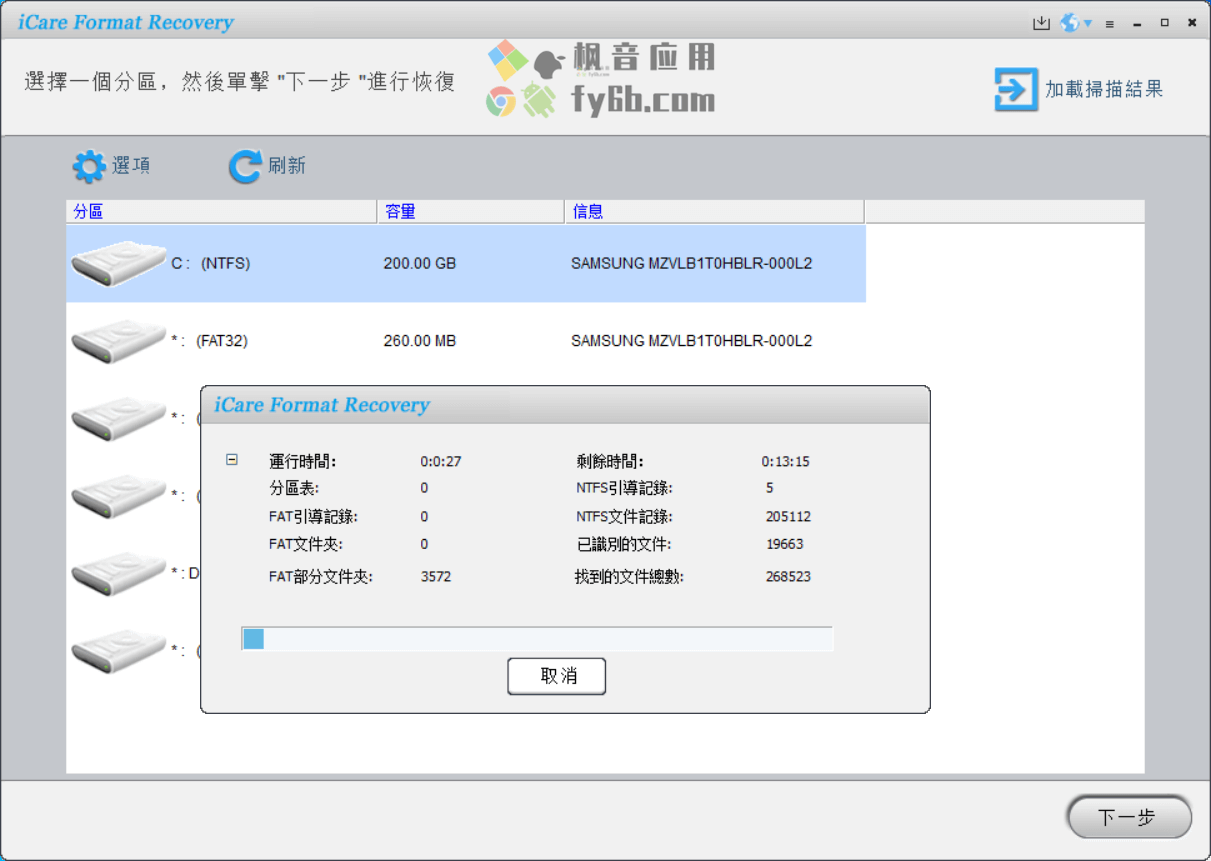Click 找到的文件總數 value 268523
Screen dimensions: 1211x861
(788, 577)
